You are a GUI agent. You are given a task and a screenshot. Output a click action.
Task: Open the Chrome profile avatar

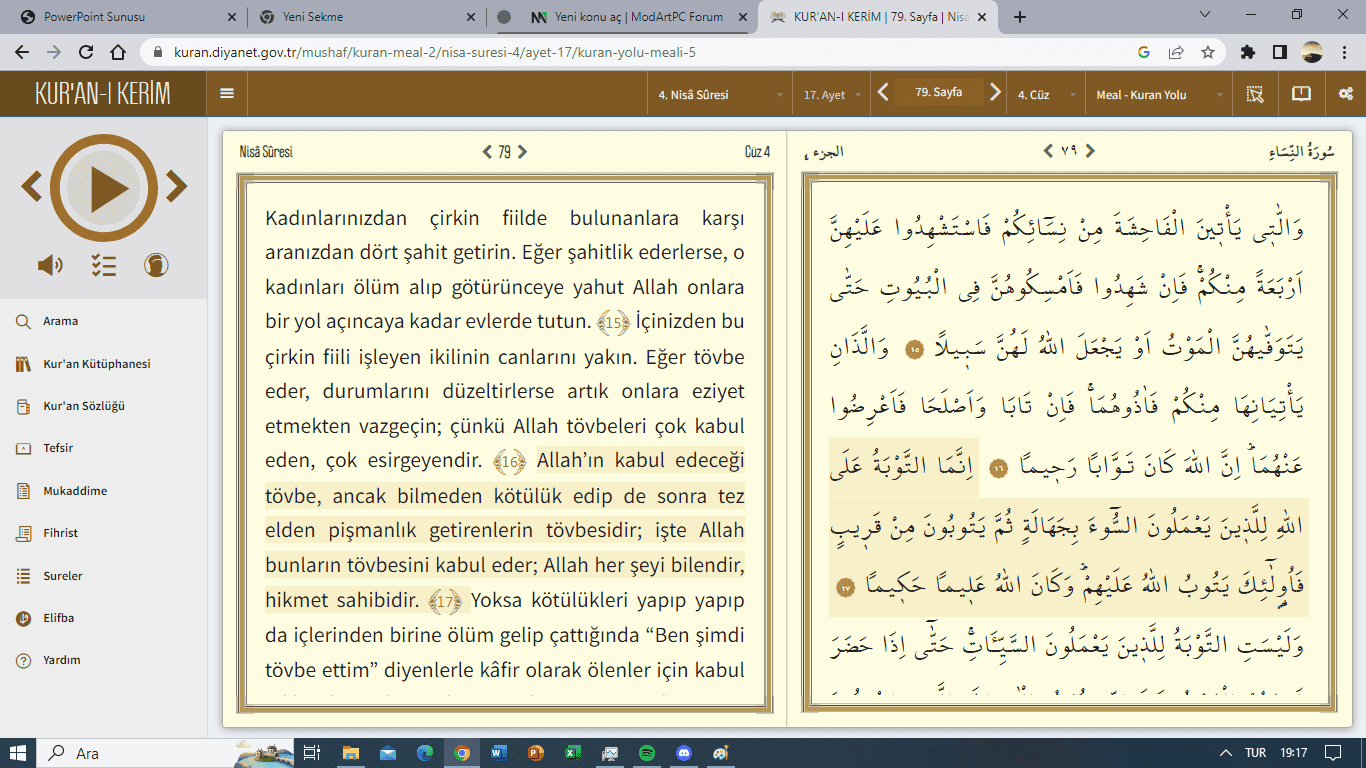click(1312, 52)
